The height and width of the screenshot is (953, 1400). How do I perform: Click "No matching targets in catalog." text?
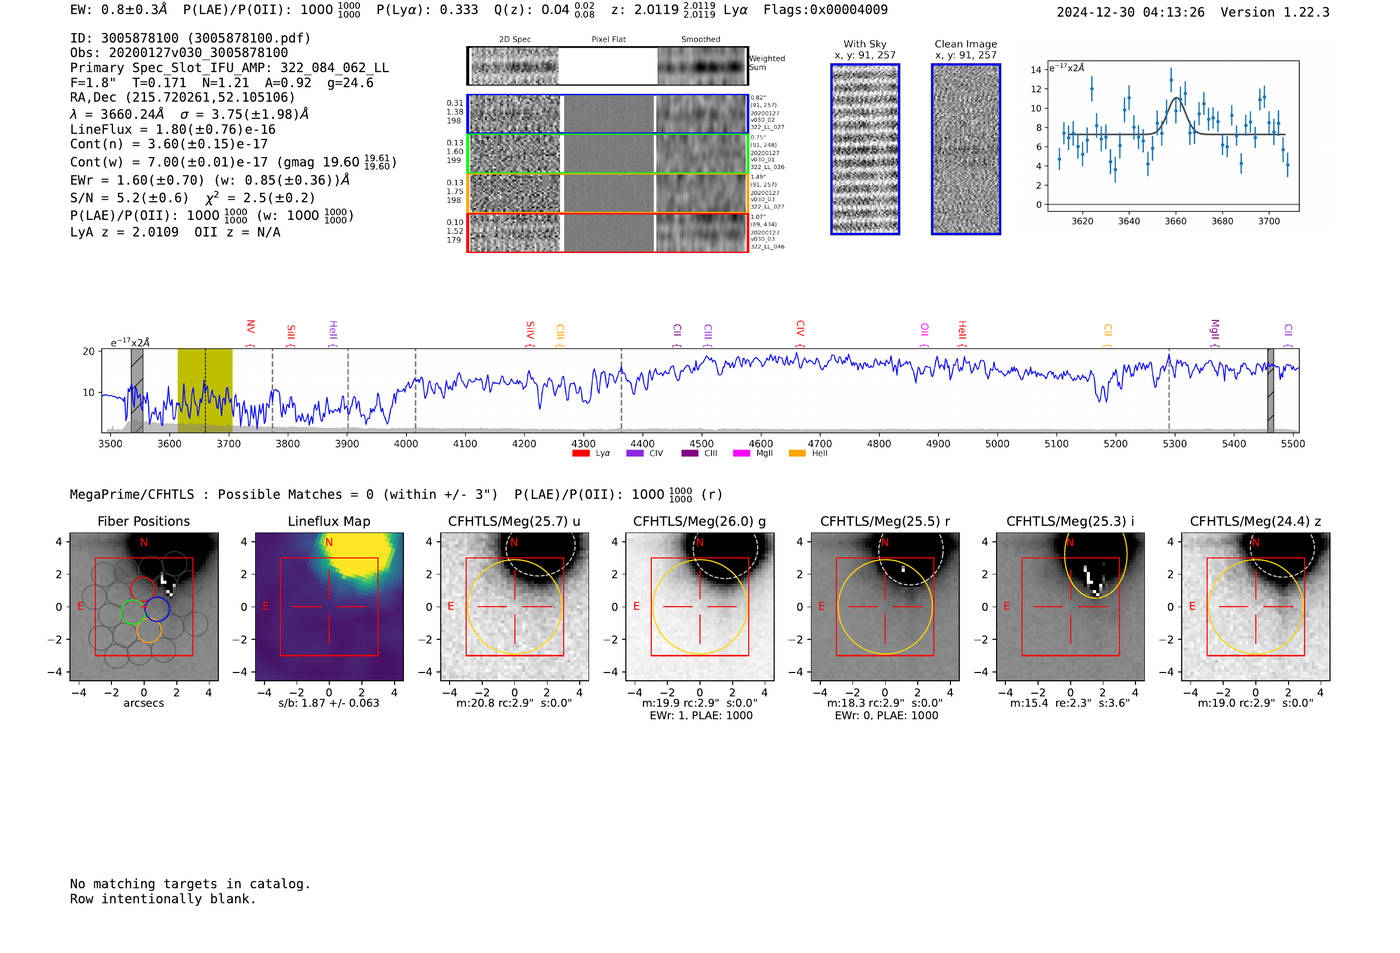pos(190,884)
